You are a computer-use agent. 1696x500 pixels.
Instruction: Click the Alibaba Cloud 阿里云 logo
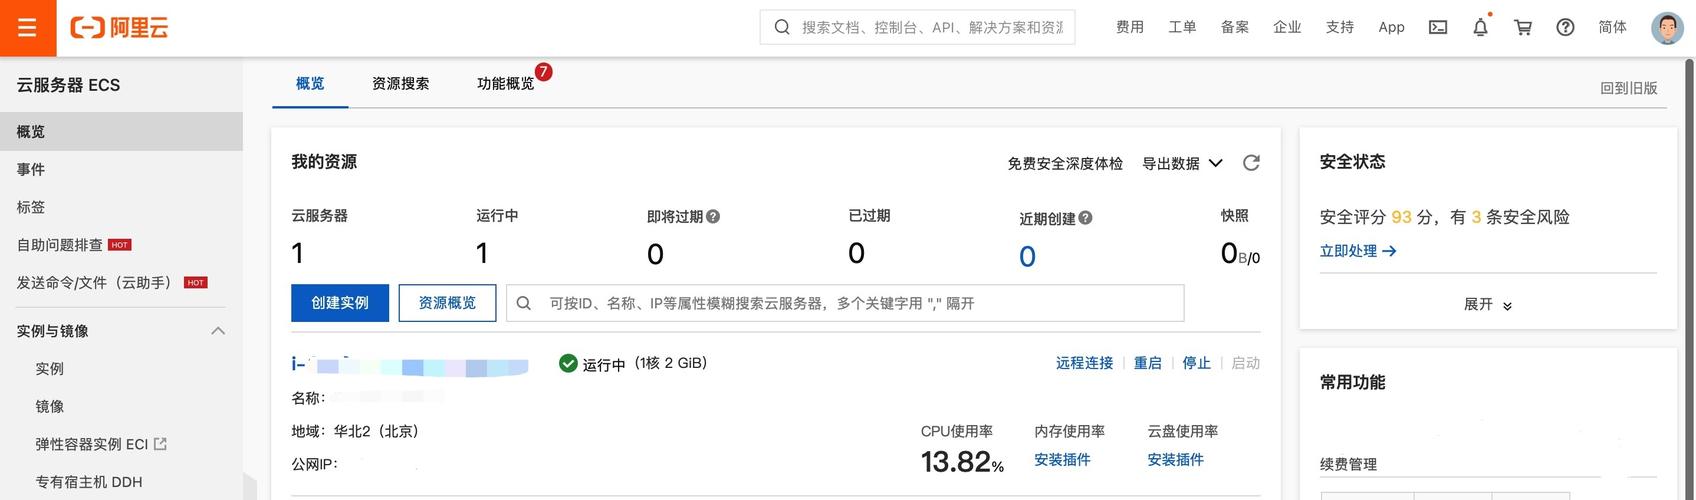(119, 28)
